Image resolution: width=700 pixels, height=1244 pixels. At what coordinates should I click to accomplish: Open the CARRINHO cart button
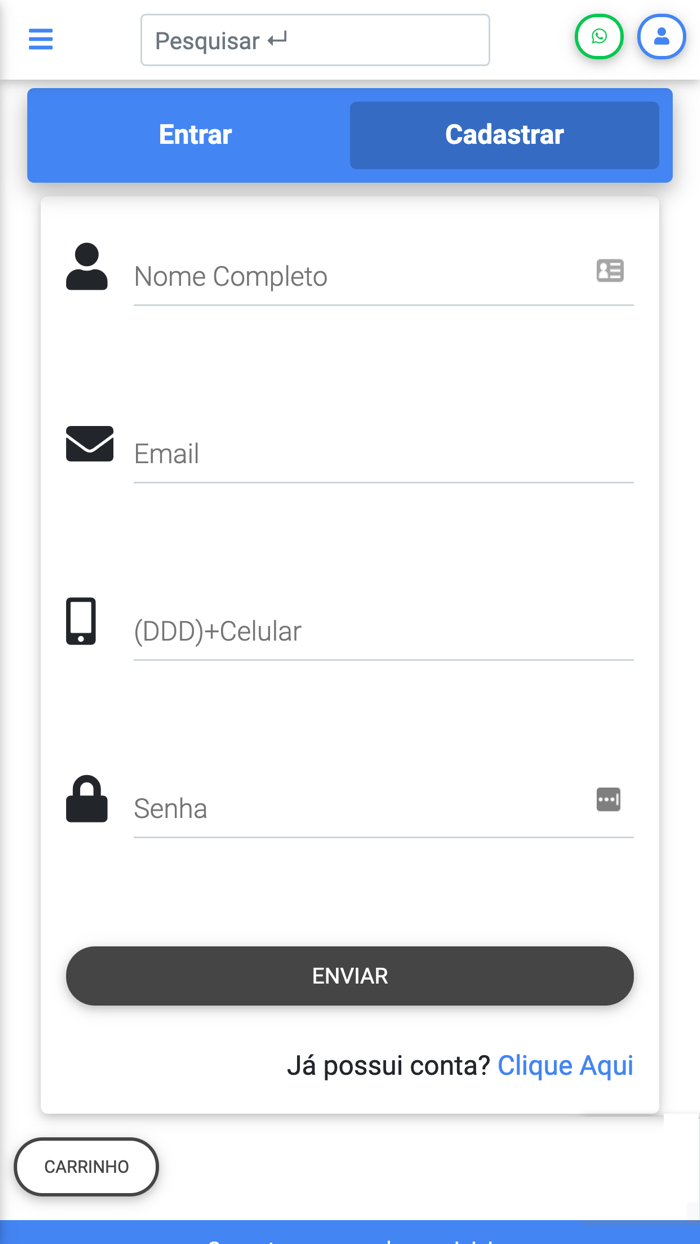pyautogui.click(x=87, y=1167)
